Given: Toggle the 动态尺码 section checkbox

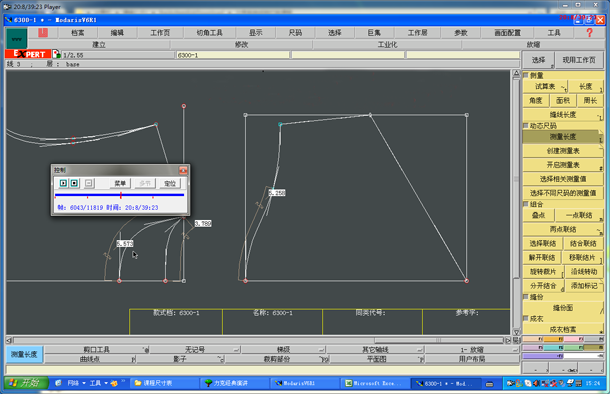Looking at the screenshot, I should [526, 126].
